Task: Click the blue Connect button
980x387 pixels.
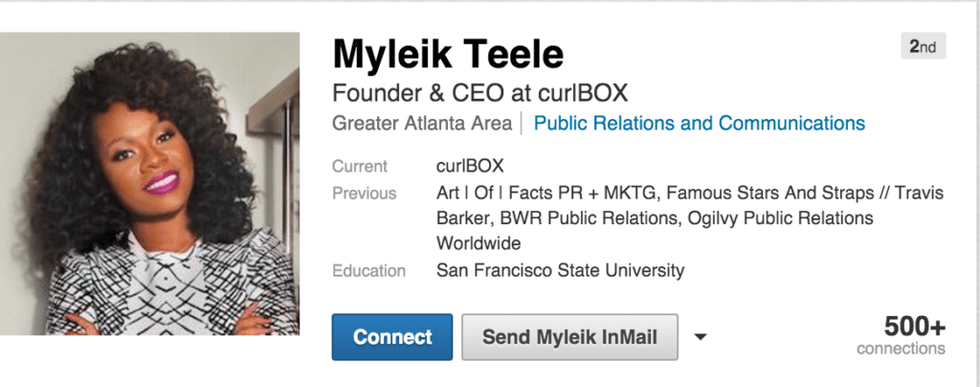Action: click(x=392, y=337)
